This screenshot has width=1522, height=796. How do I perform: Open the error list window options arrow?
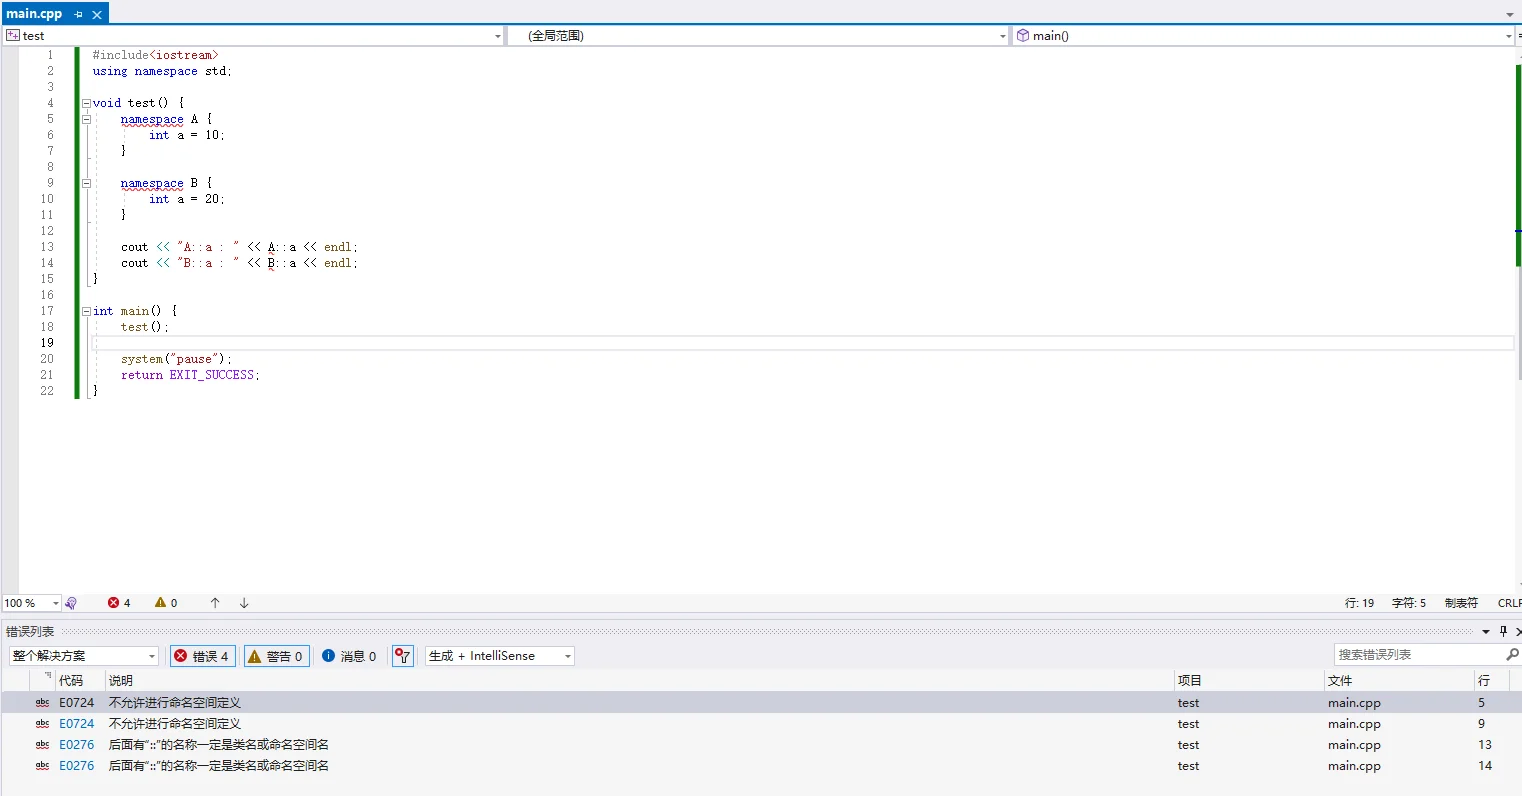1486,632
